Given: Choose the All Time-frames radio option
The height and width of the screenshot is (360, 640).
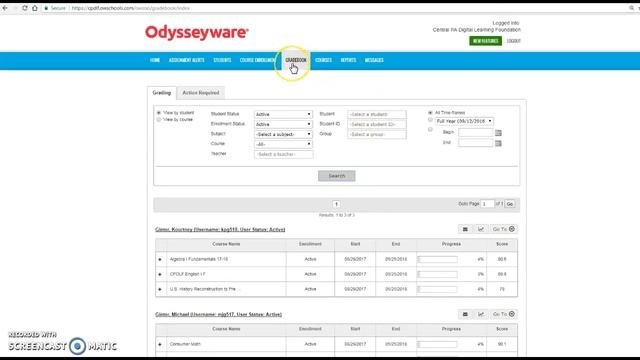Looking at the screenshot, I should point(430,113).
